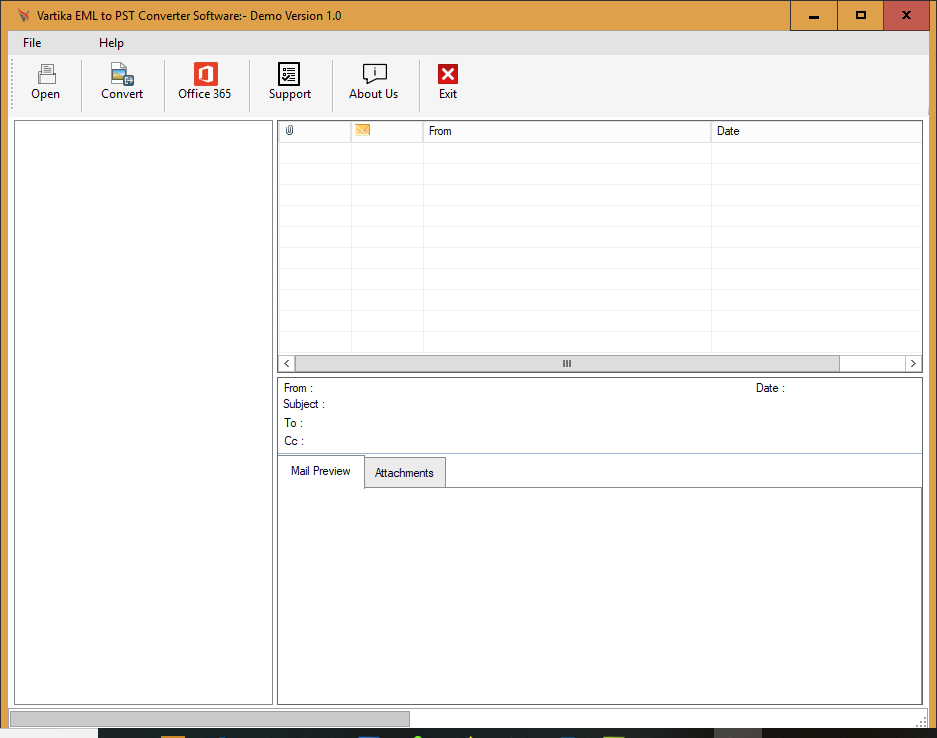Click the Vartika logo in title bar

(23, 16)
